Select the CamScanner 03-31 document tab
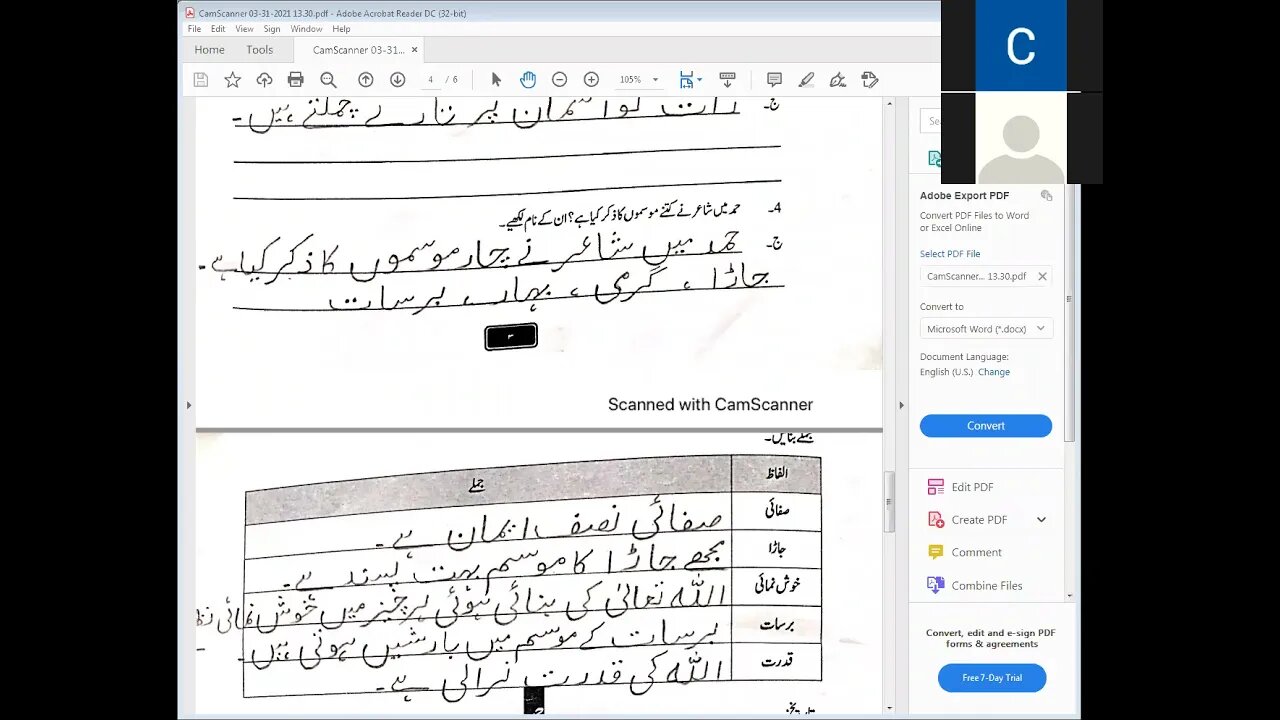This screenshot has width=1280, height=720. coord(358,50)
